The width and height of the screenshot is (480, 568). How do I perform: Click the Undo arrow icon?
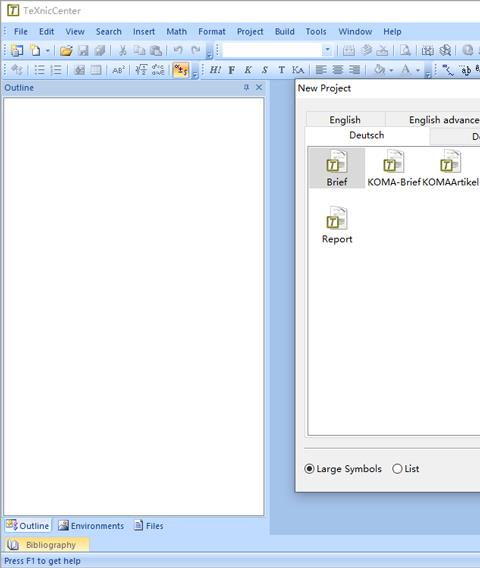click(178, 50)
